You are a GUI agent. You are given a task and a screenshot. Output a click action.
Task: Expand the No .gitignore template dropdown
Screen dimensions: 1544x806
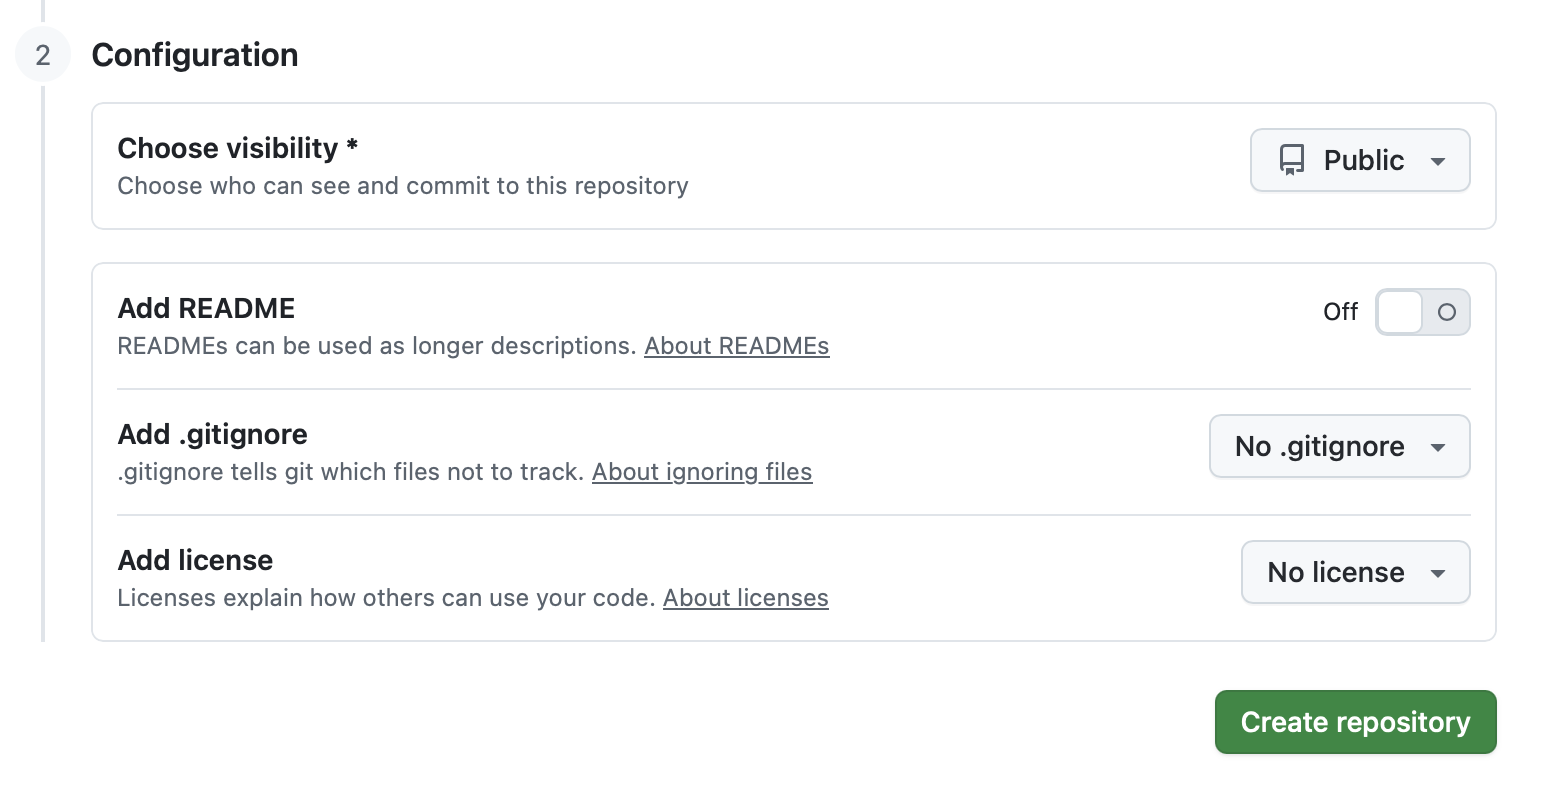[x=1339, y=446]
